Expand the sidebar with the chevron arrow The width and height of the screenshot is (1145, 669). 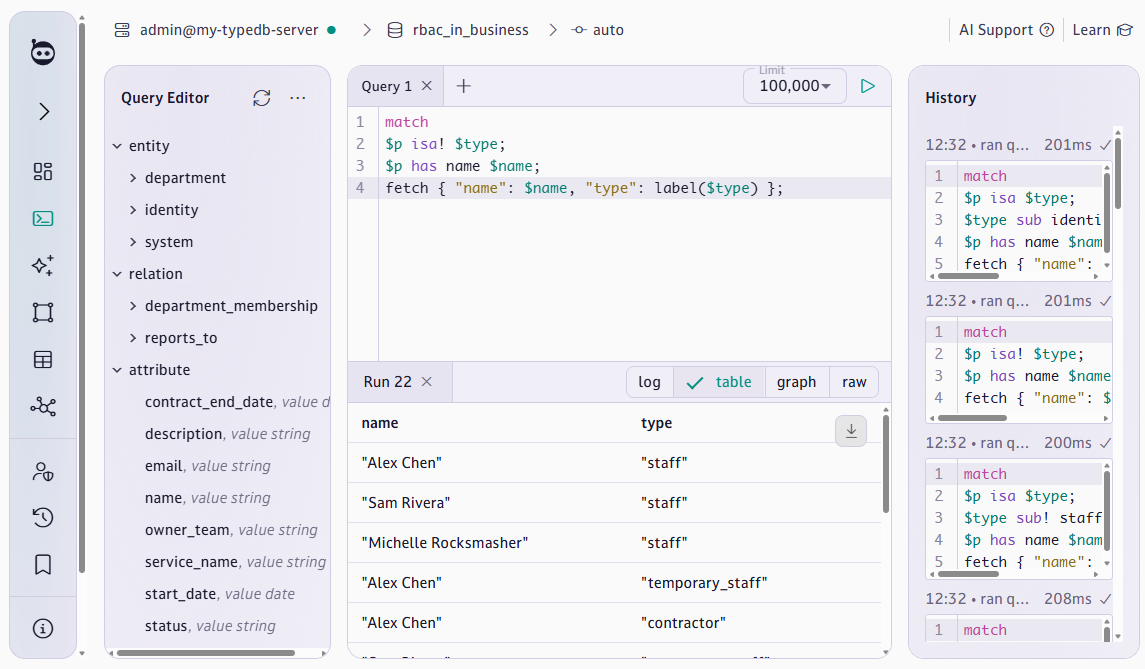tap(44, 111)
